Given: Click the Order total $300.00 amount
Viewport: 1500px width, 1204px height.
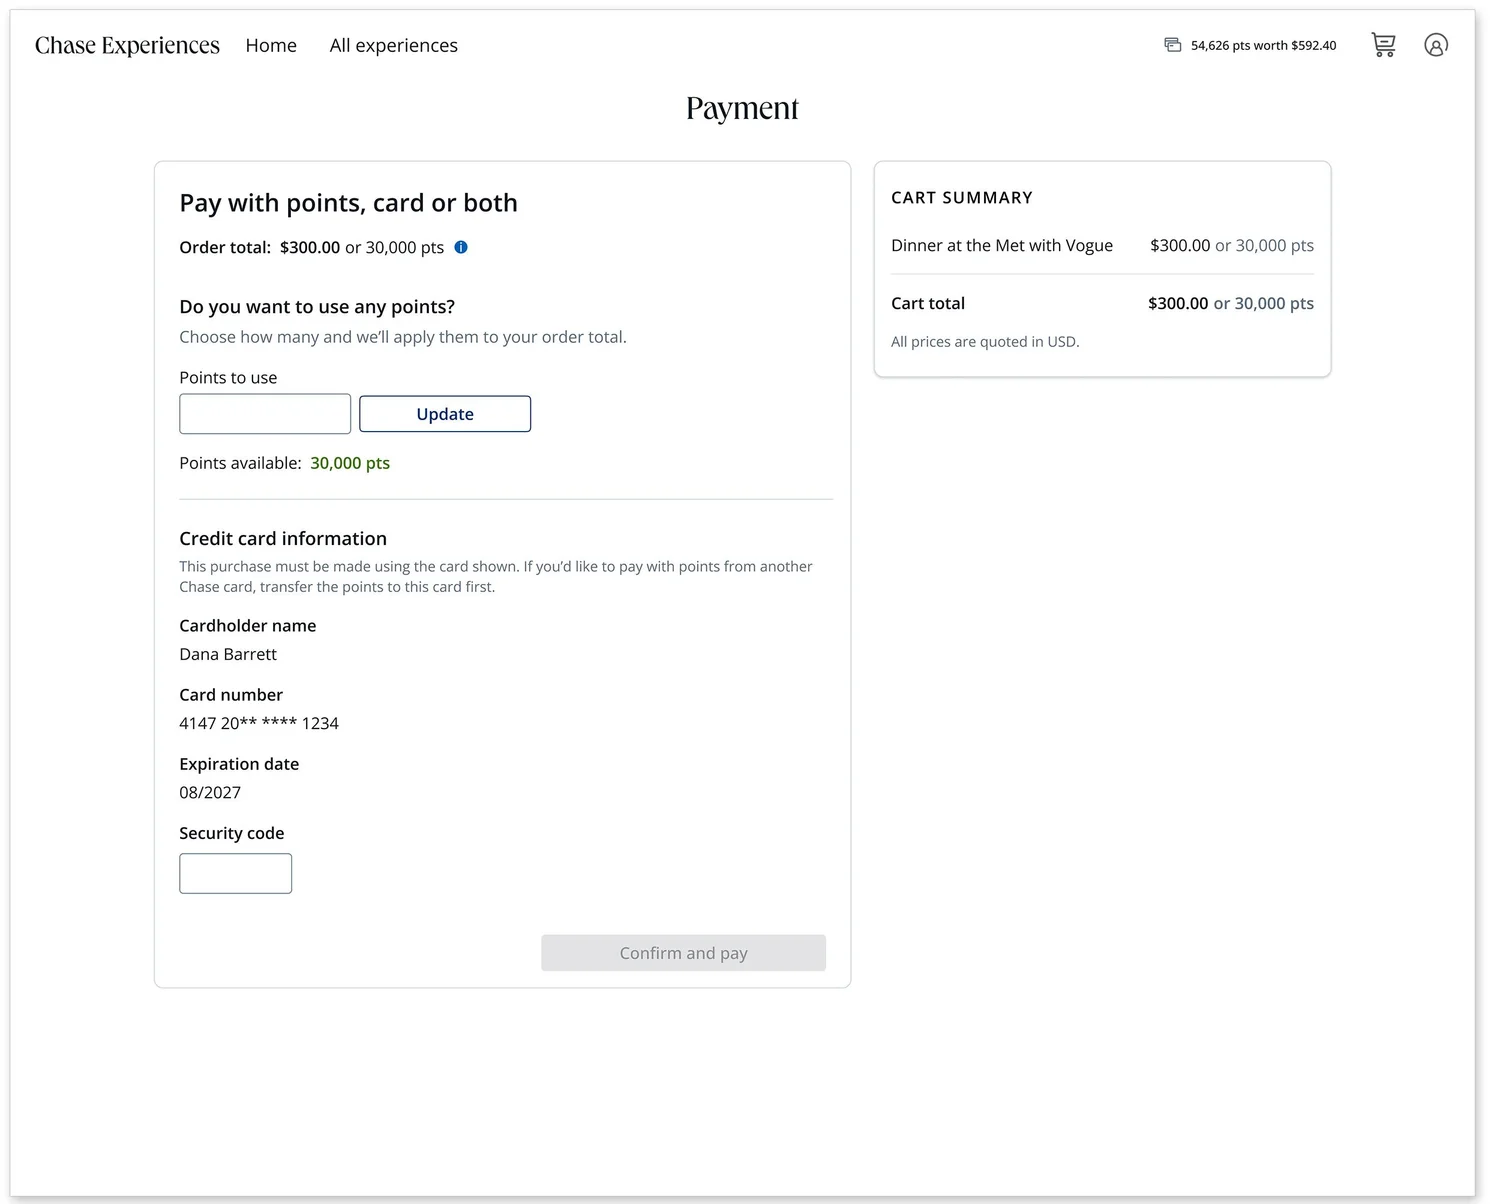Looking at the screenshot, I should click(310, 247).
